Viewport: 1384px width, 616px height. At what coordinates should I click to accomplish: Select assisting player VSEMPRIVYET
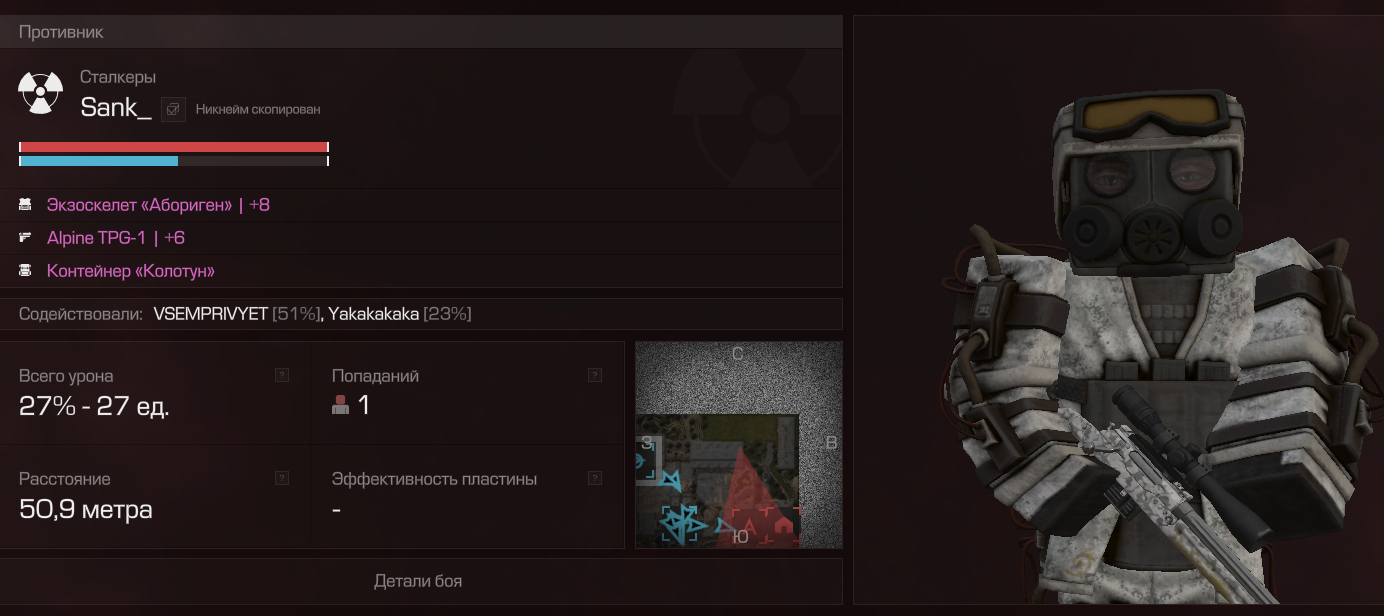pos(211,314)
